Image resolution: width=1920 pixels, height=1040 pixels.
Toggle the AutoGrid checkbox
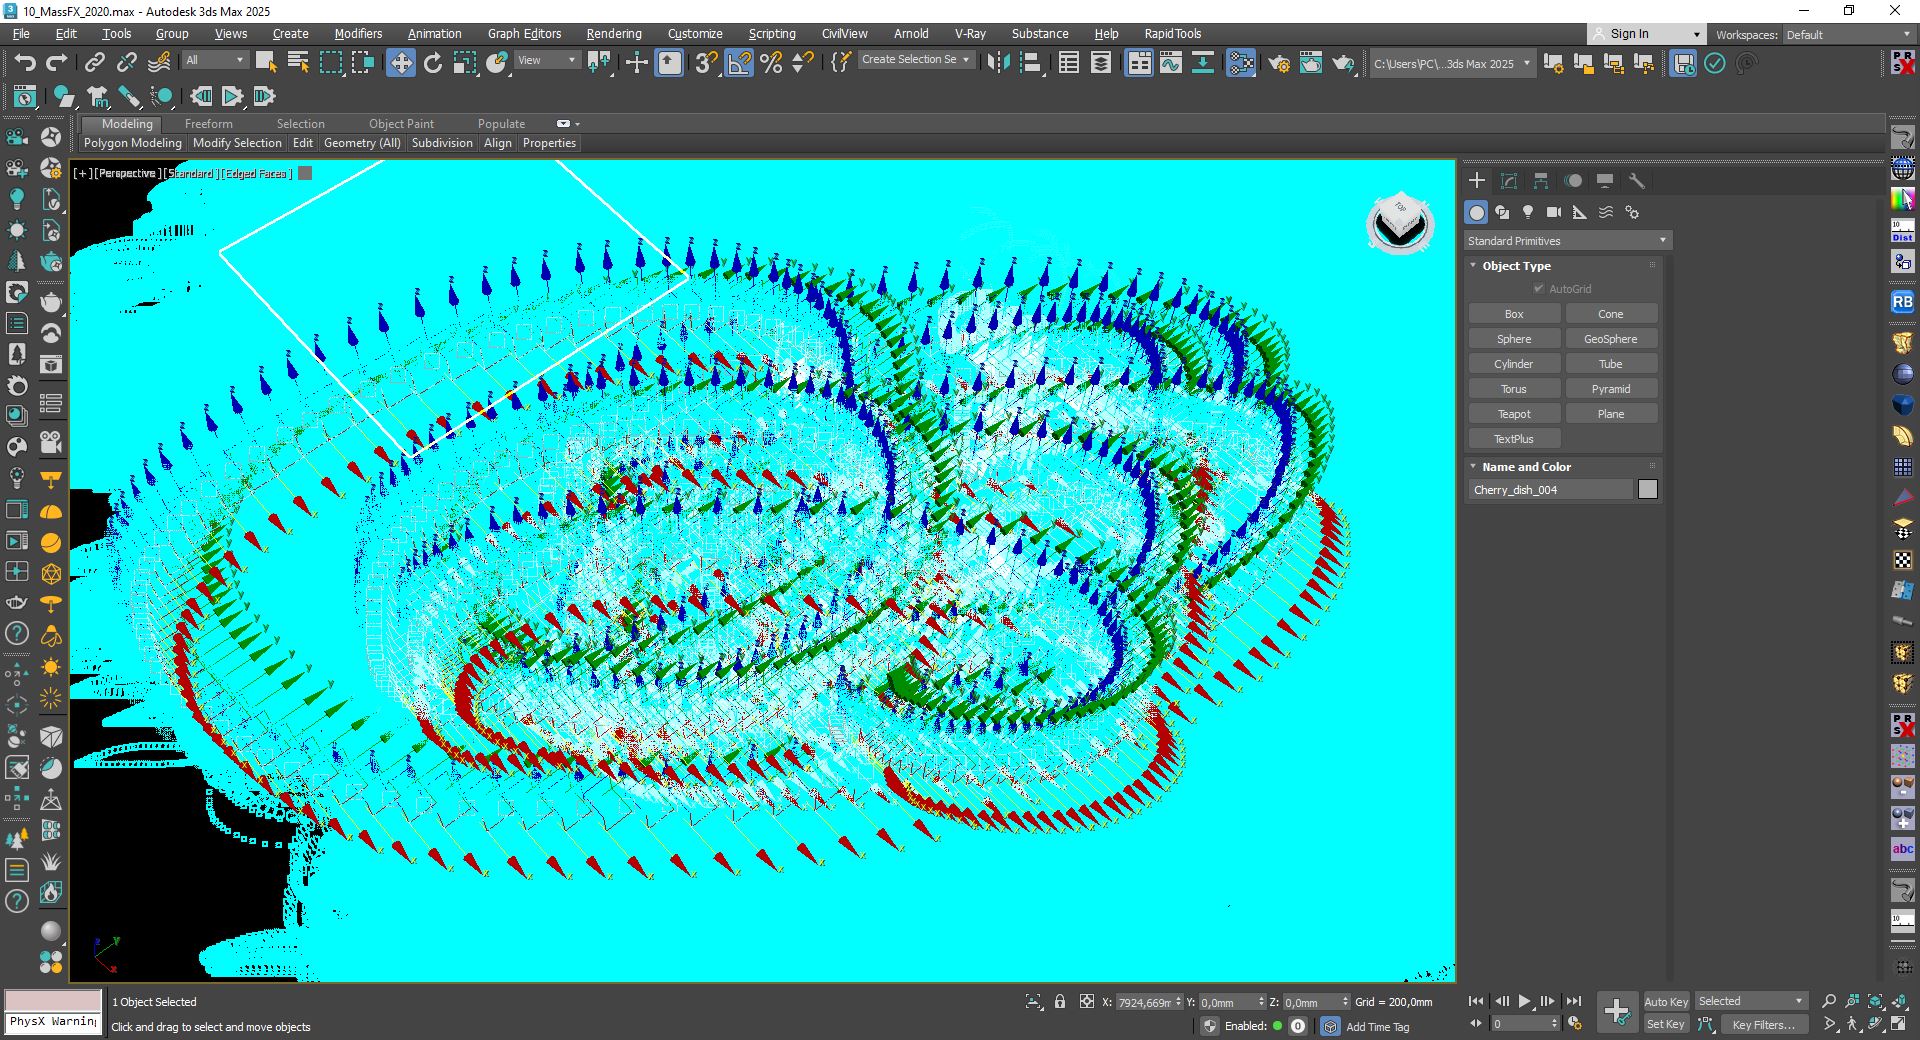[x=1539, y=289]
